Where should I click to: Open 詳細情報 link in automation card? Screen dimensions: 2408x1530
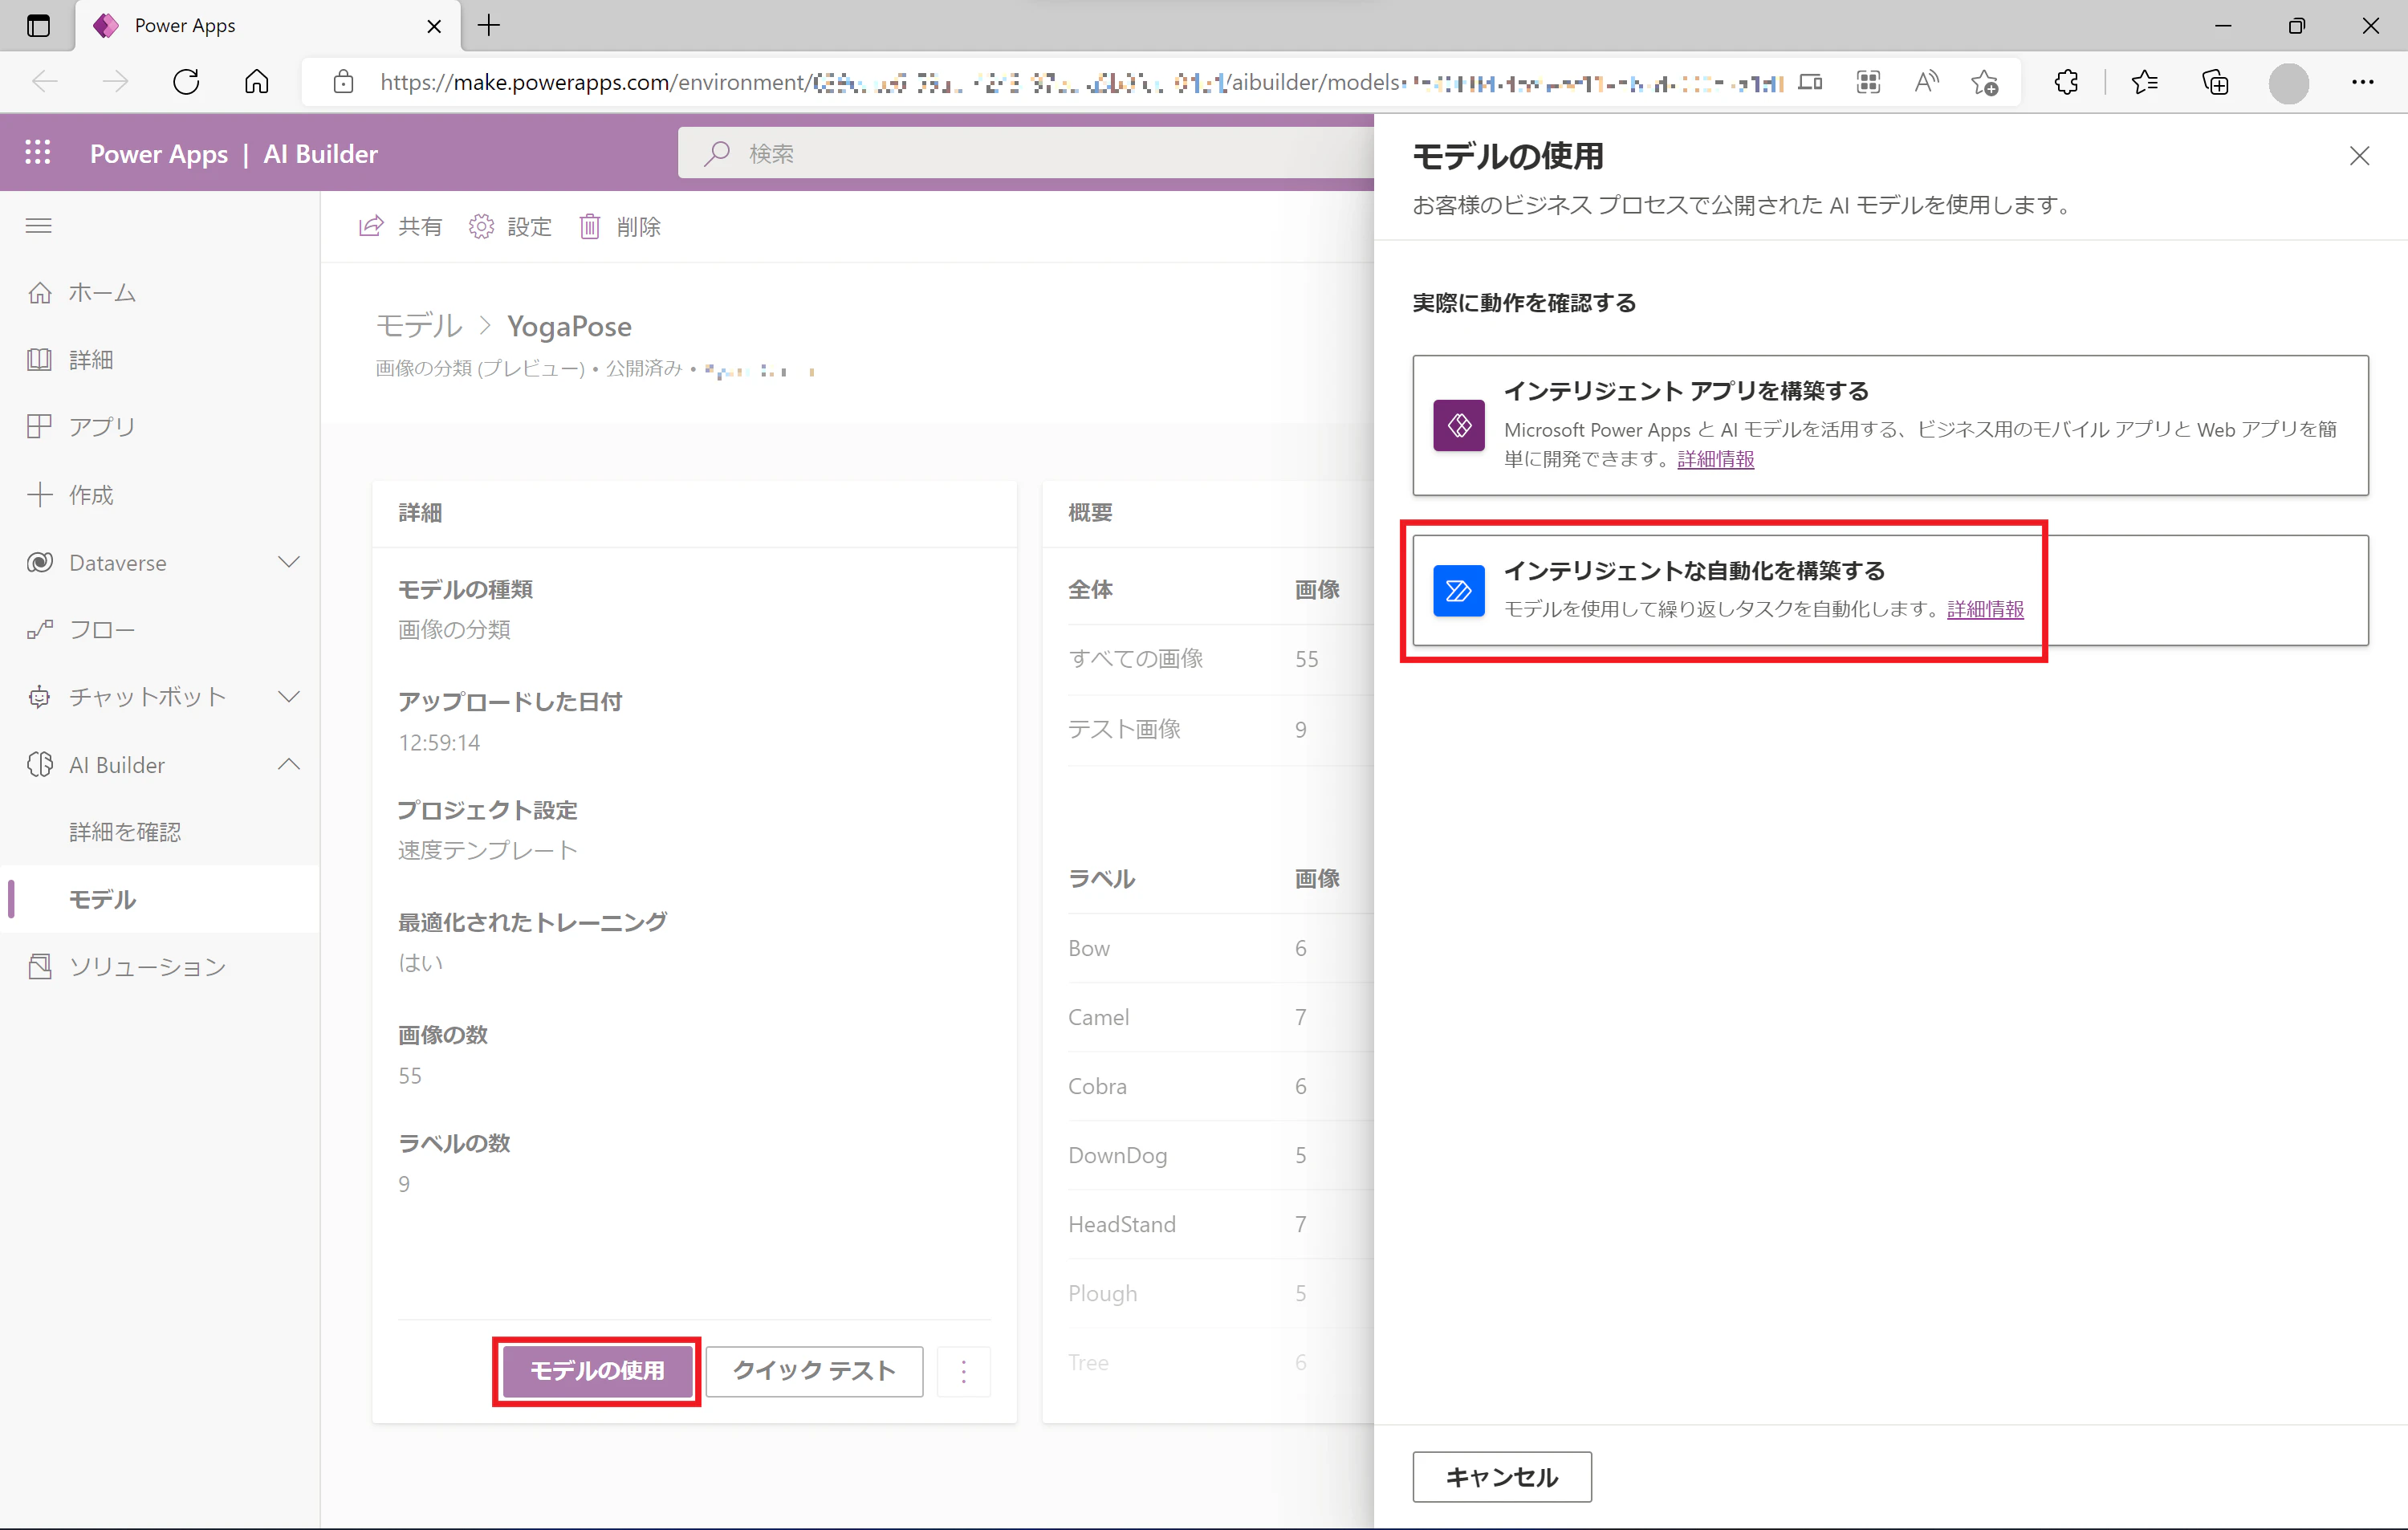pyautogui.click(x=1985, y=608)
